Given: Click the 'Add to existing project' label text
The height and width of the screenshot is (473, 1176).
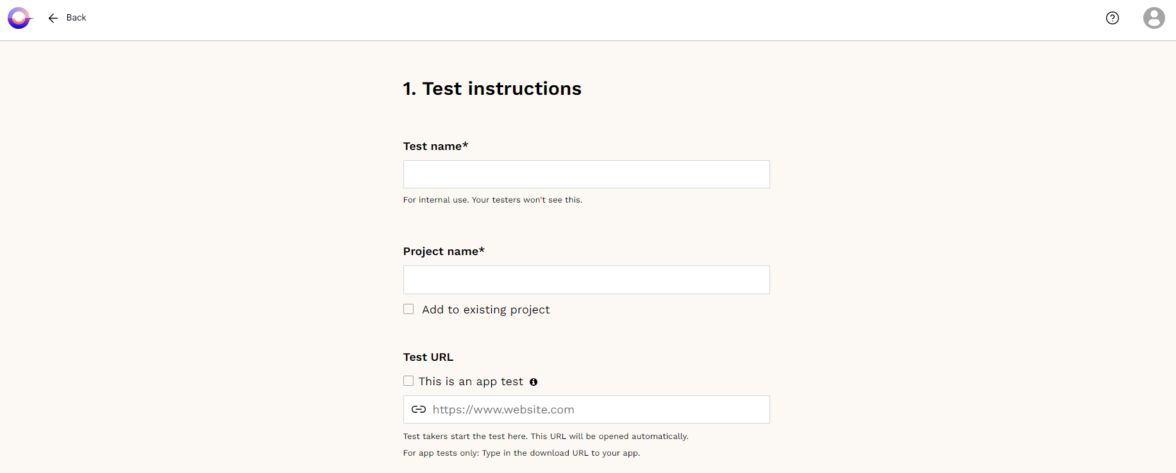Looking at the screenshot, I should [485, 310].
